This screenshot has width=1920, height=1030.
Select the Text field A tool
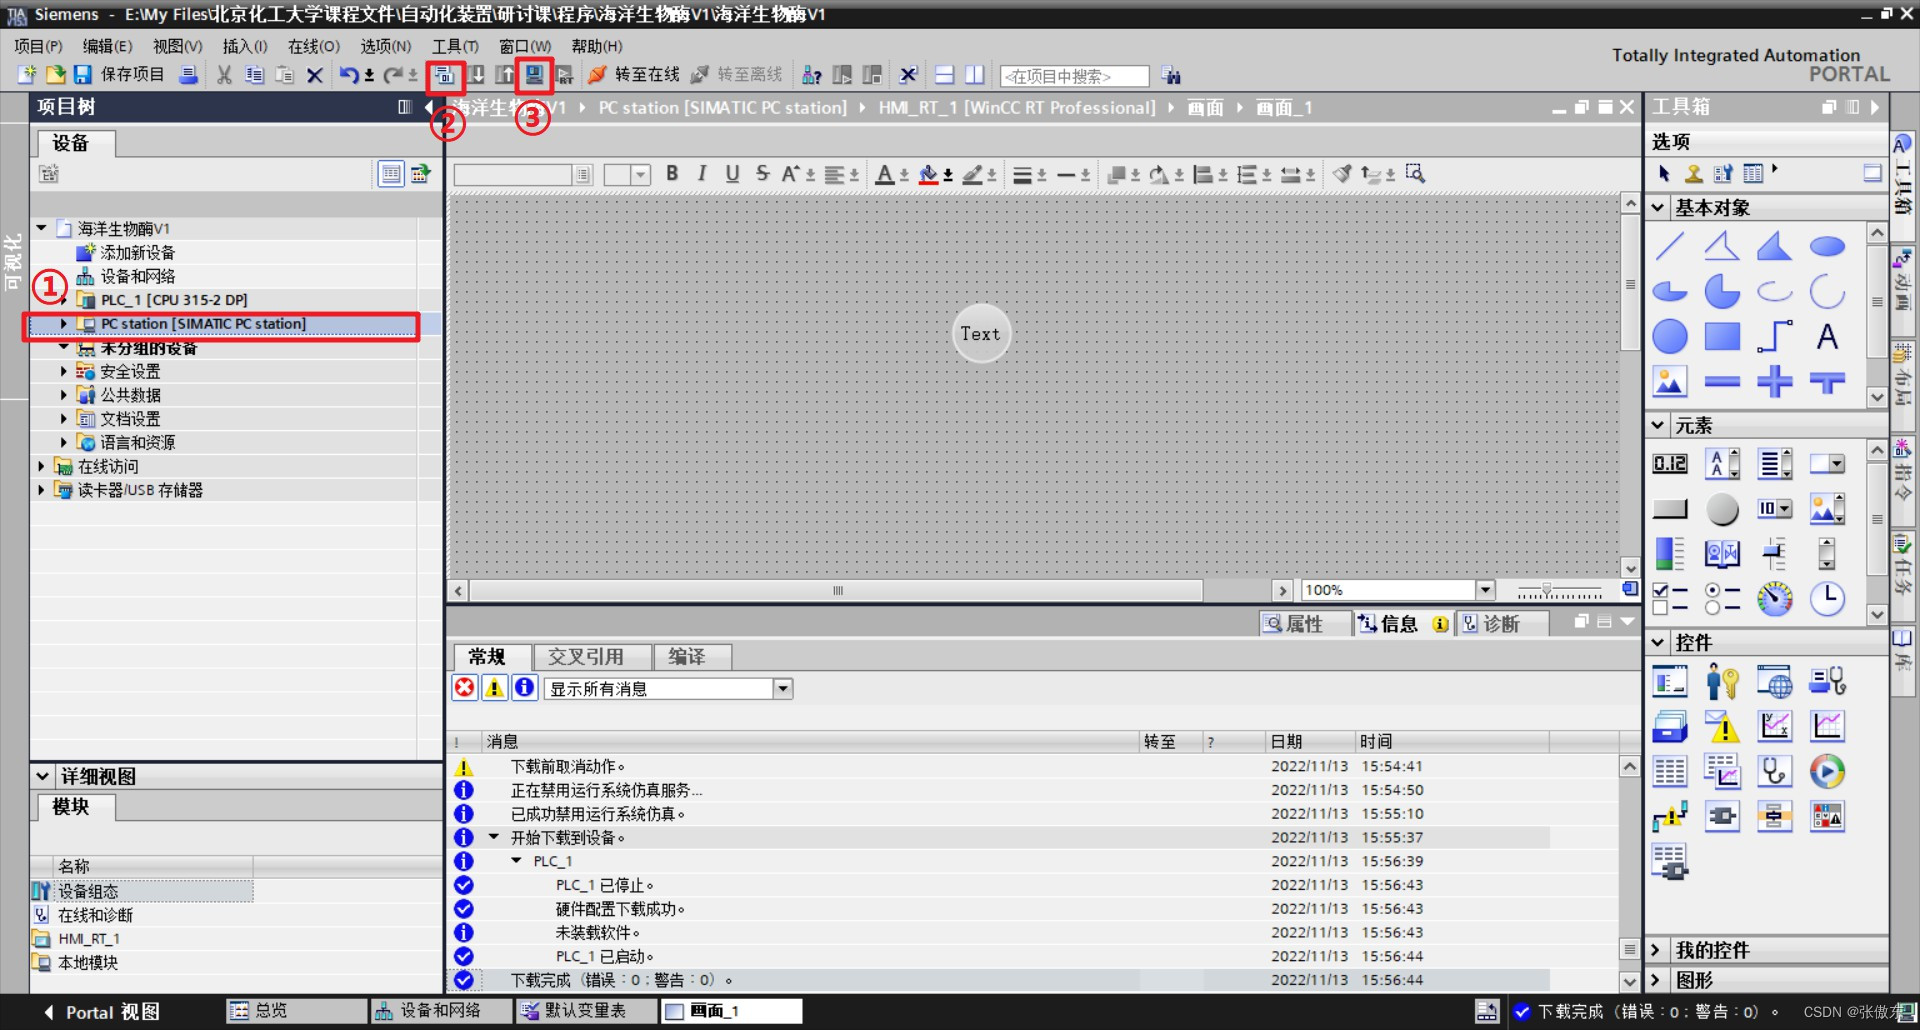(1827, 337)
